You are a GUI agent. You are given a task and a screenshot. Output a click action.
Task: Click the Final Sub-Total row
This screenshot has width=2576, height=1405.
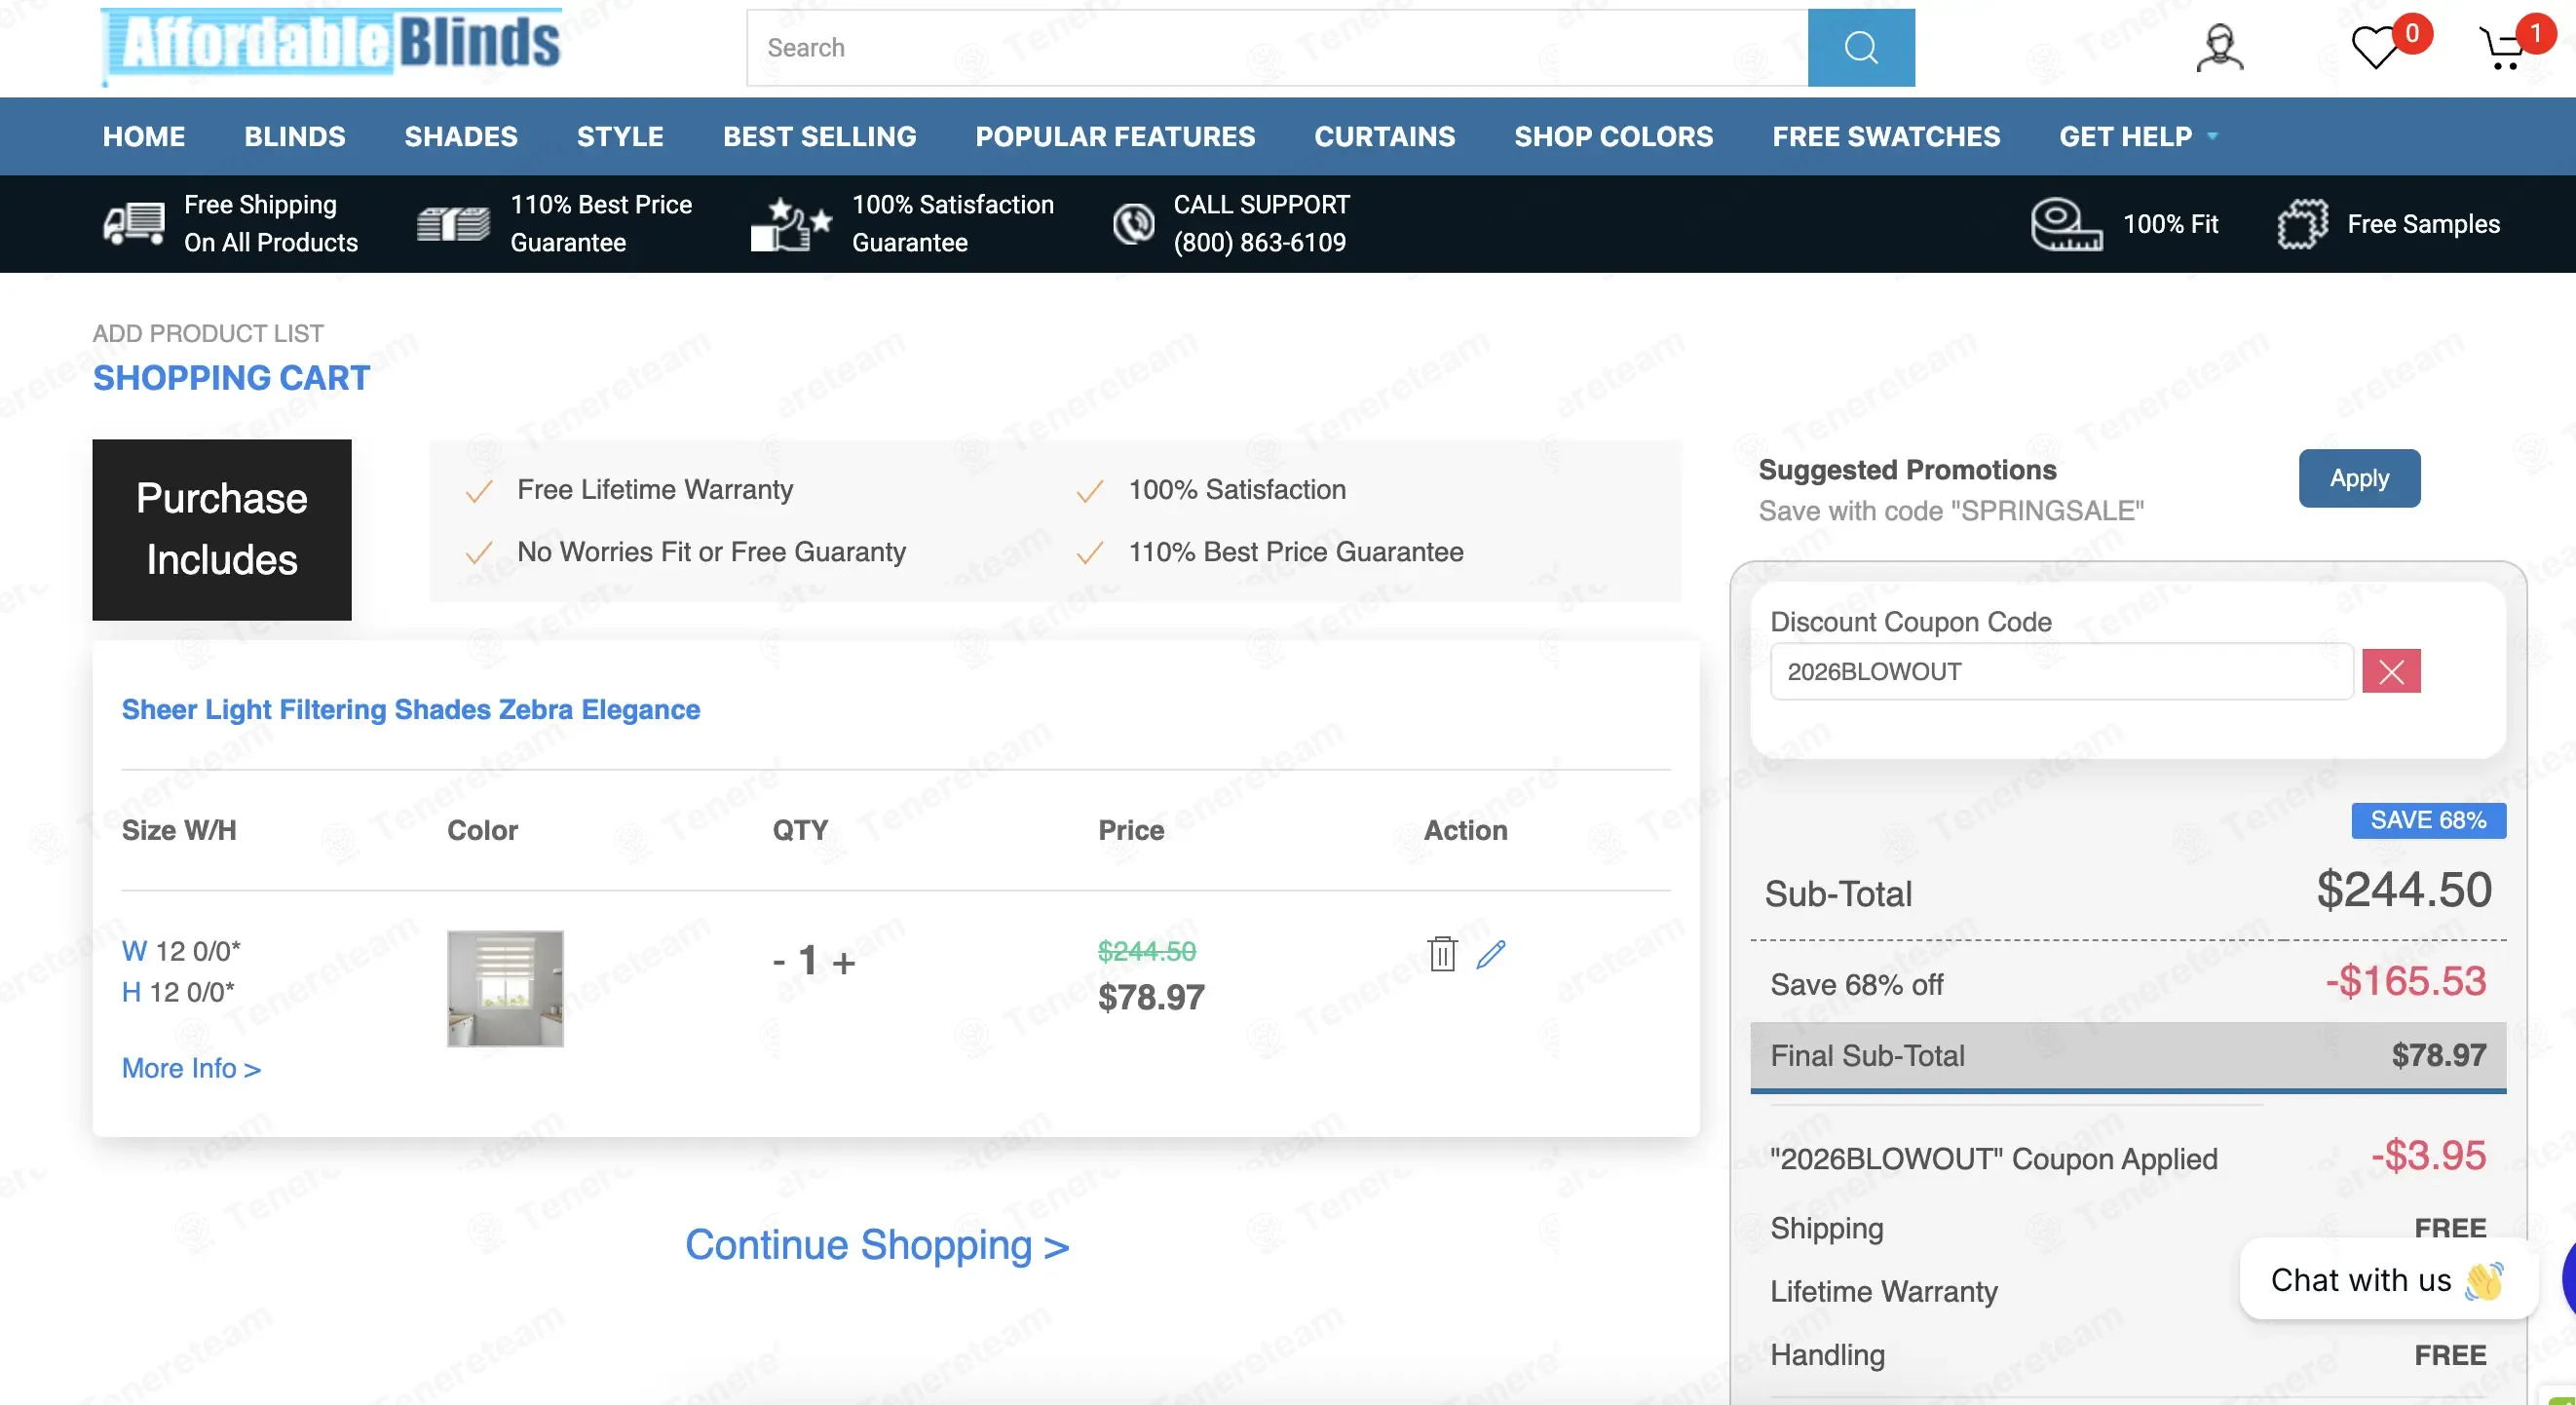2128,1056
